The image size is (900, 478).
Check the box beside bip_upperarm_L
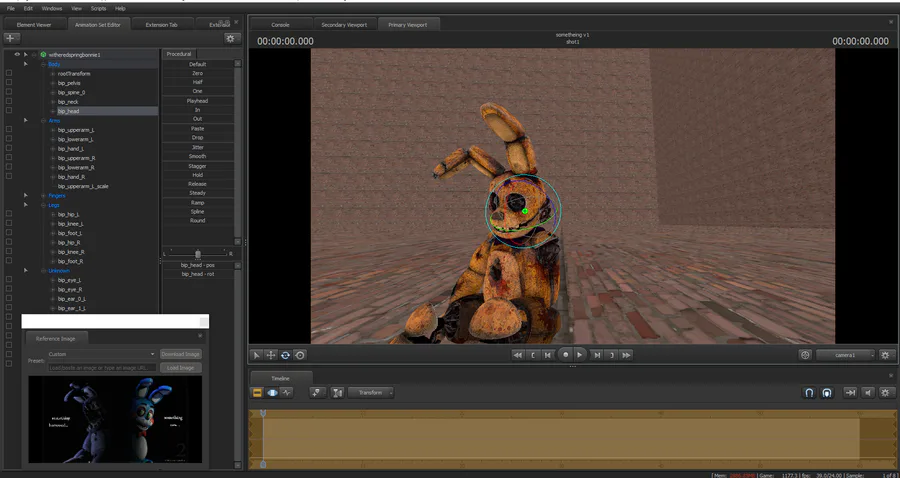9,129
